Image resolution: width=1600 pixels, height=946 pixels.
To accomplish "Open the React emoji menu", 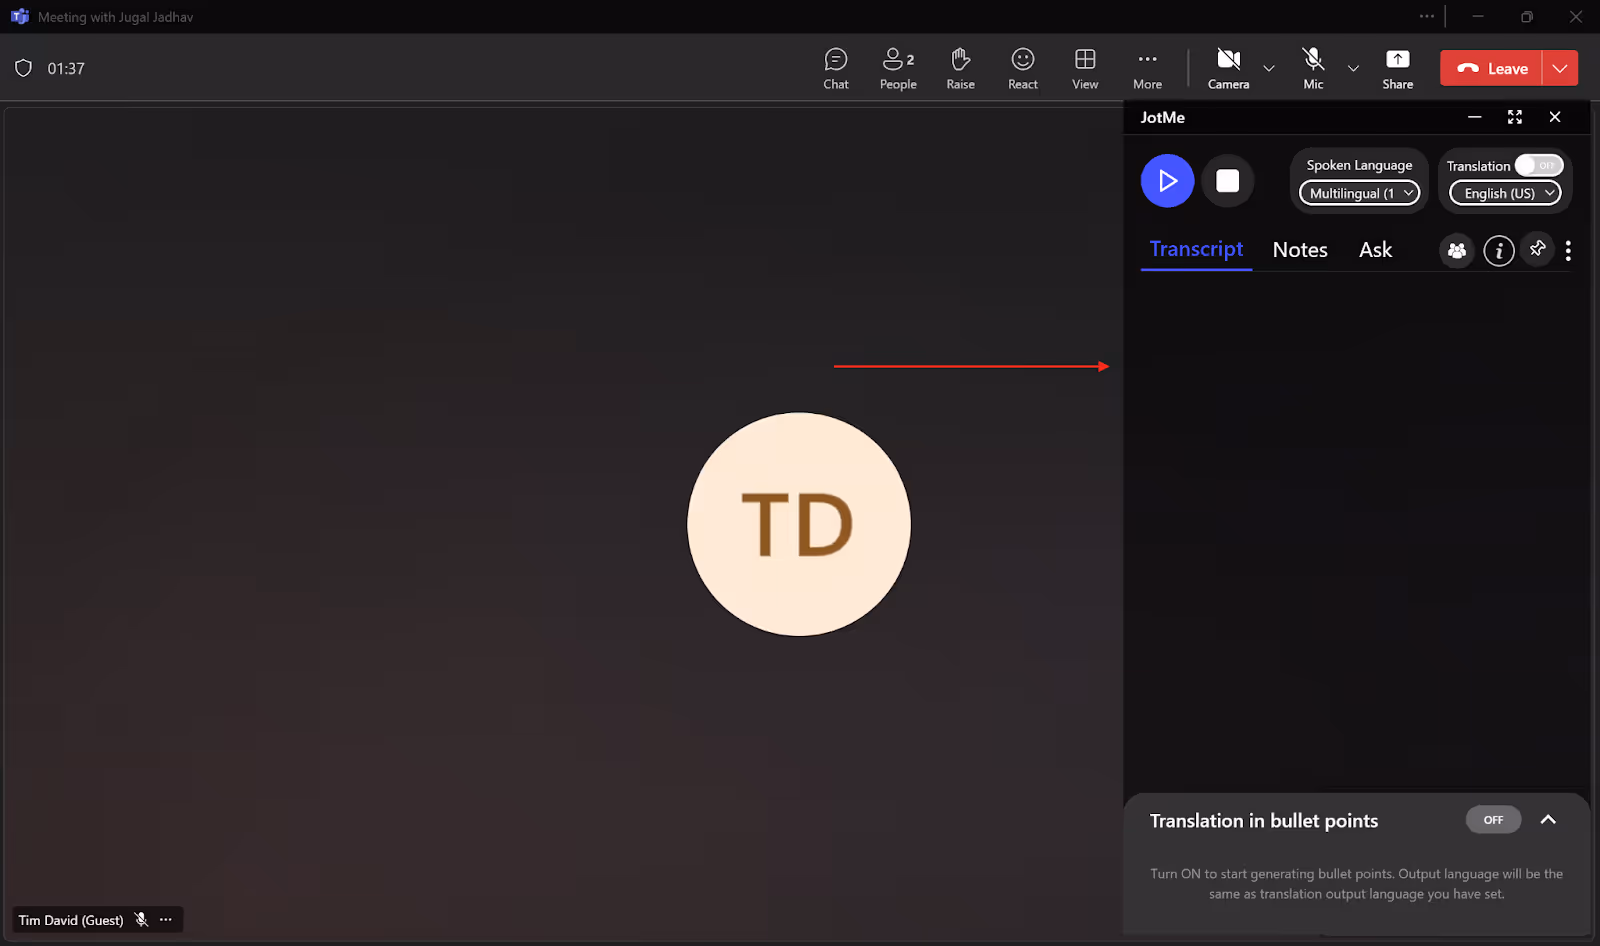I will click(1022, 69).
